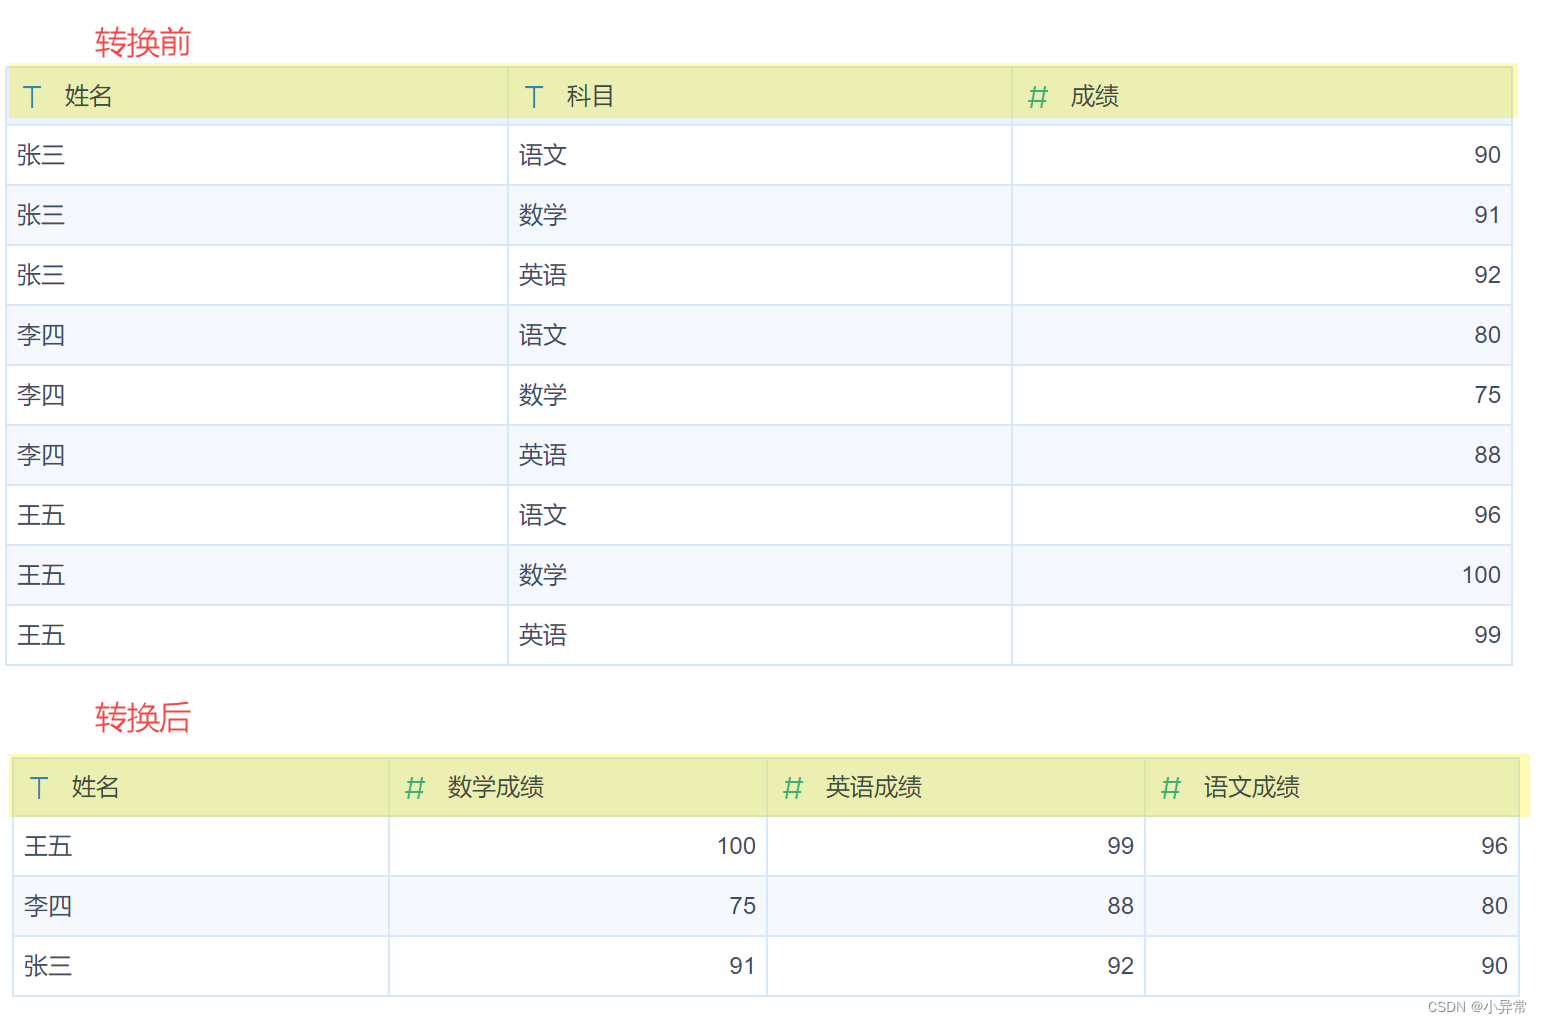Select the 英语成绩 column header
Screen dimensions: 1541x1024
956,787
